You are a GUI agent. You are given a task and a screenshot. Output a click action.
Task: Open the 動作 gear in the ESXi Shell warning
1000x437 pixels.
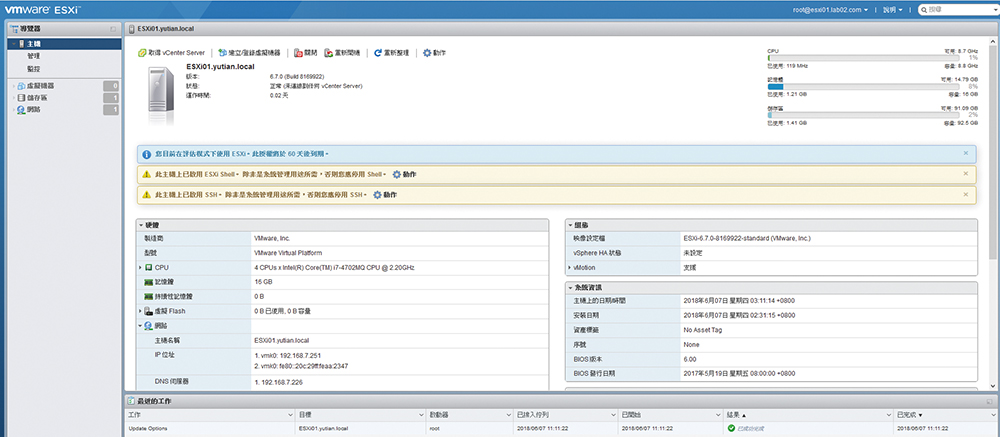tap(404, 174)
